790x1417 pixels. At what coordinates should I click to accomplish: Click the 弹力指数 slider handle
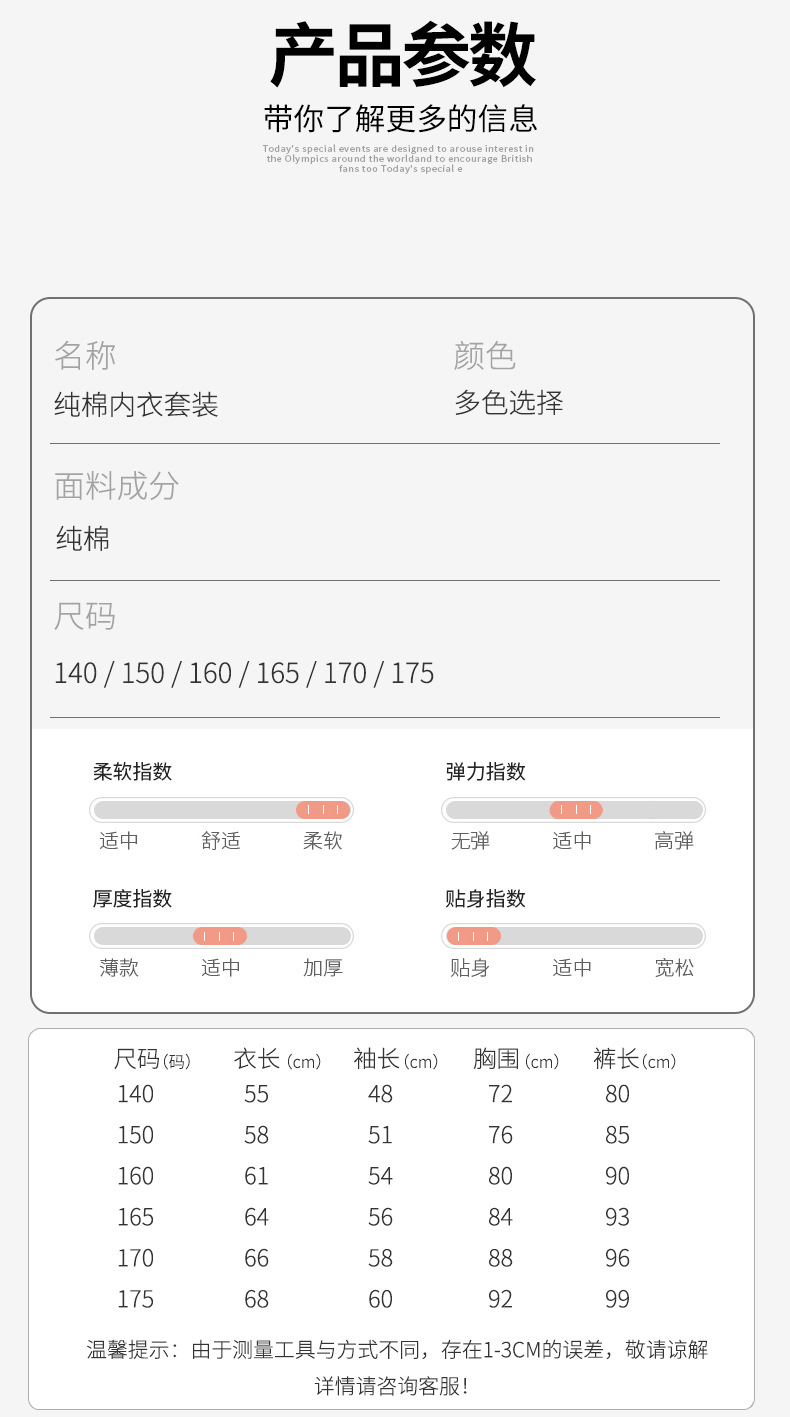(576, 810)
